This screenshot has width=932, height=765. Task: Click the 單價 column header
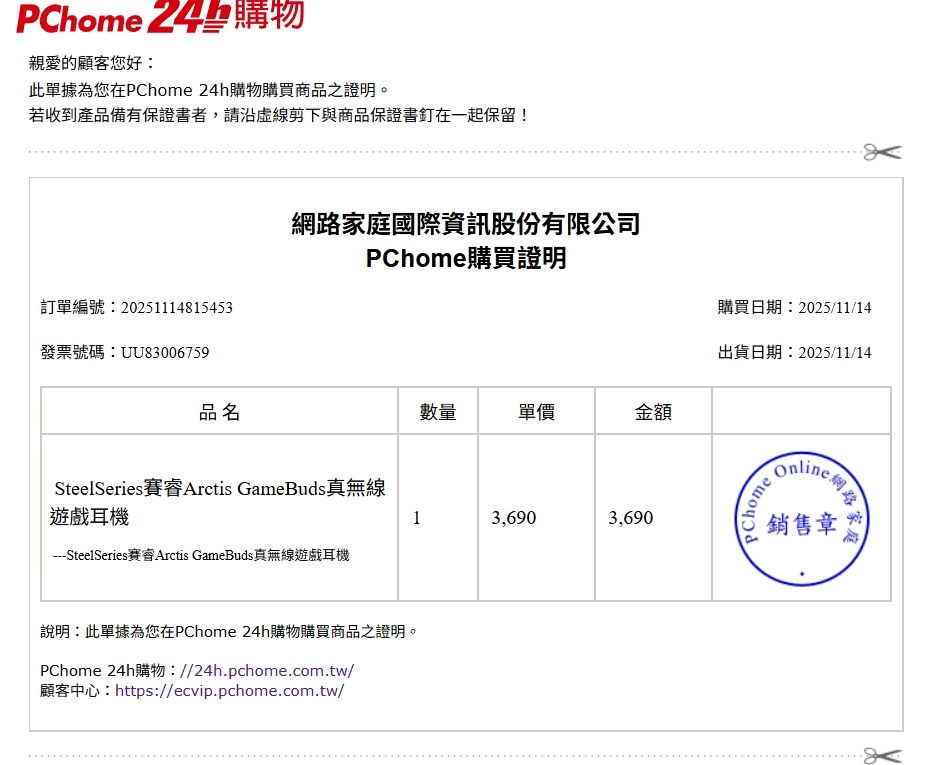pos(536,412)
